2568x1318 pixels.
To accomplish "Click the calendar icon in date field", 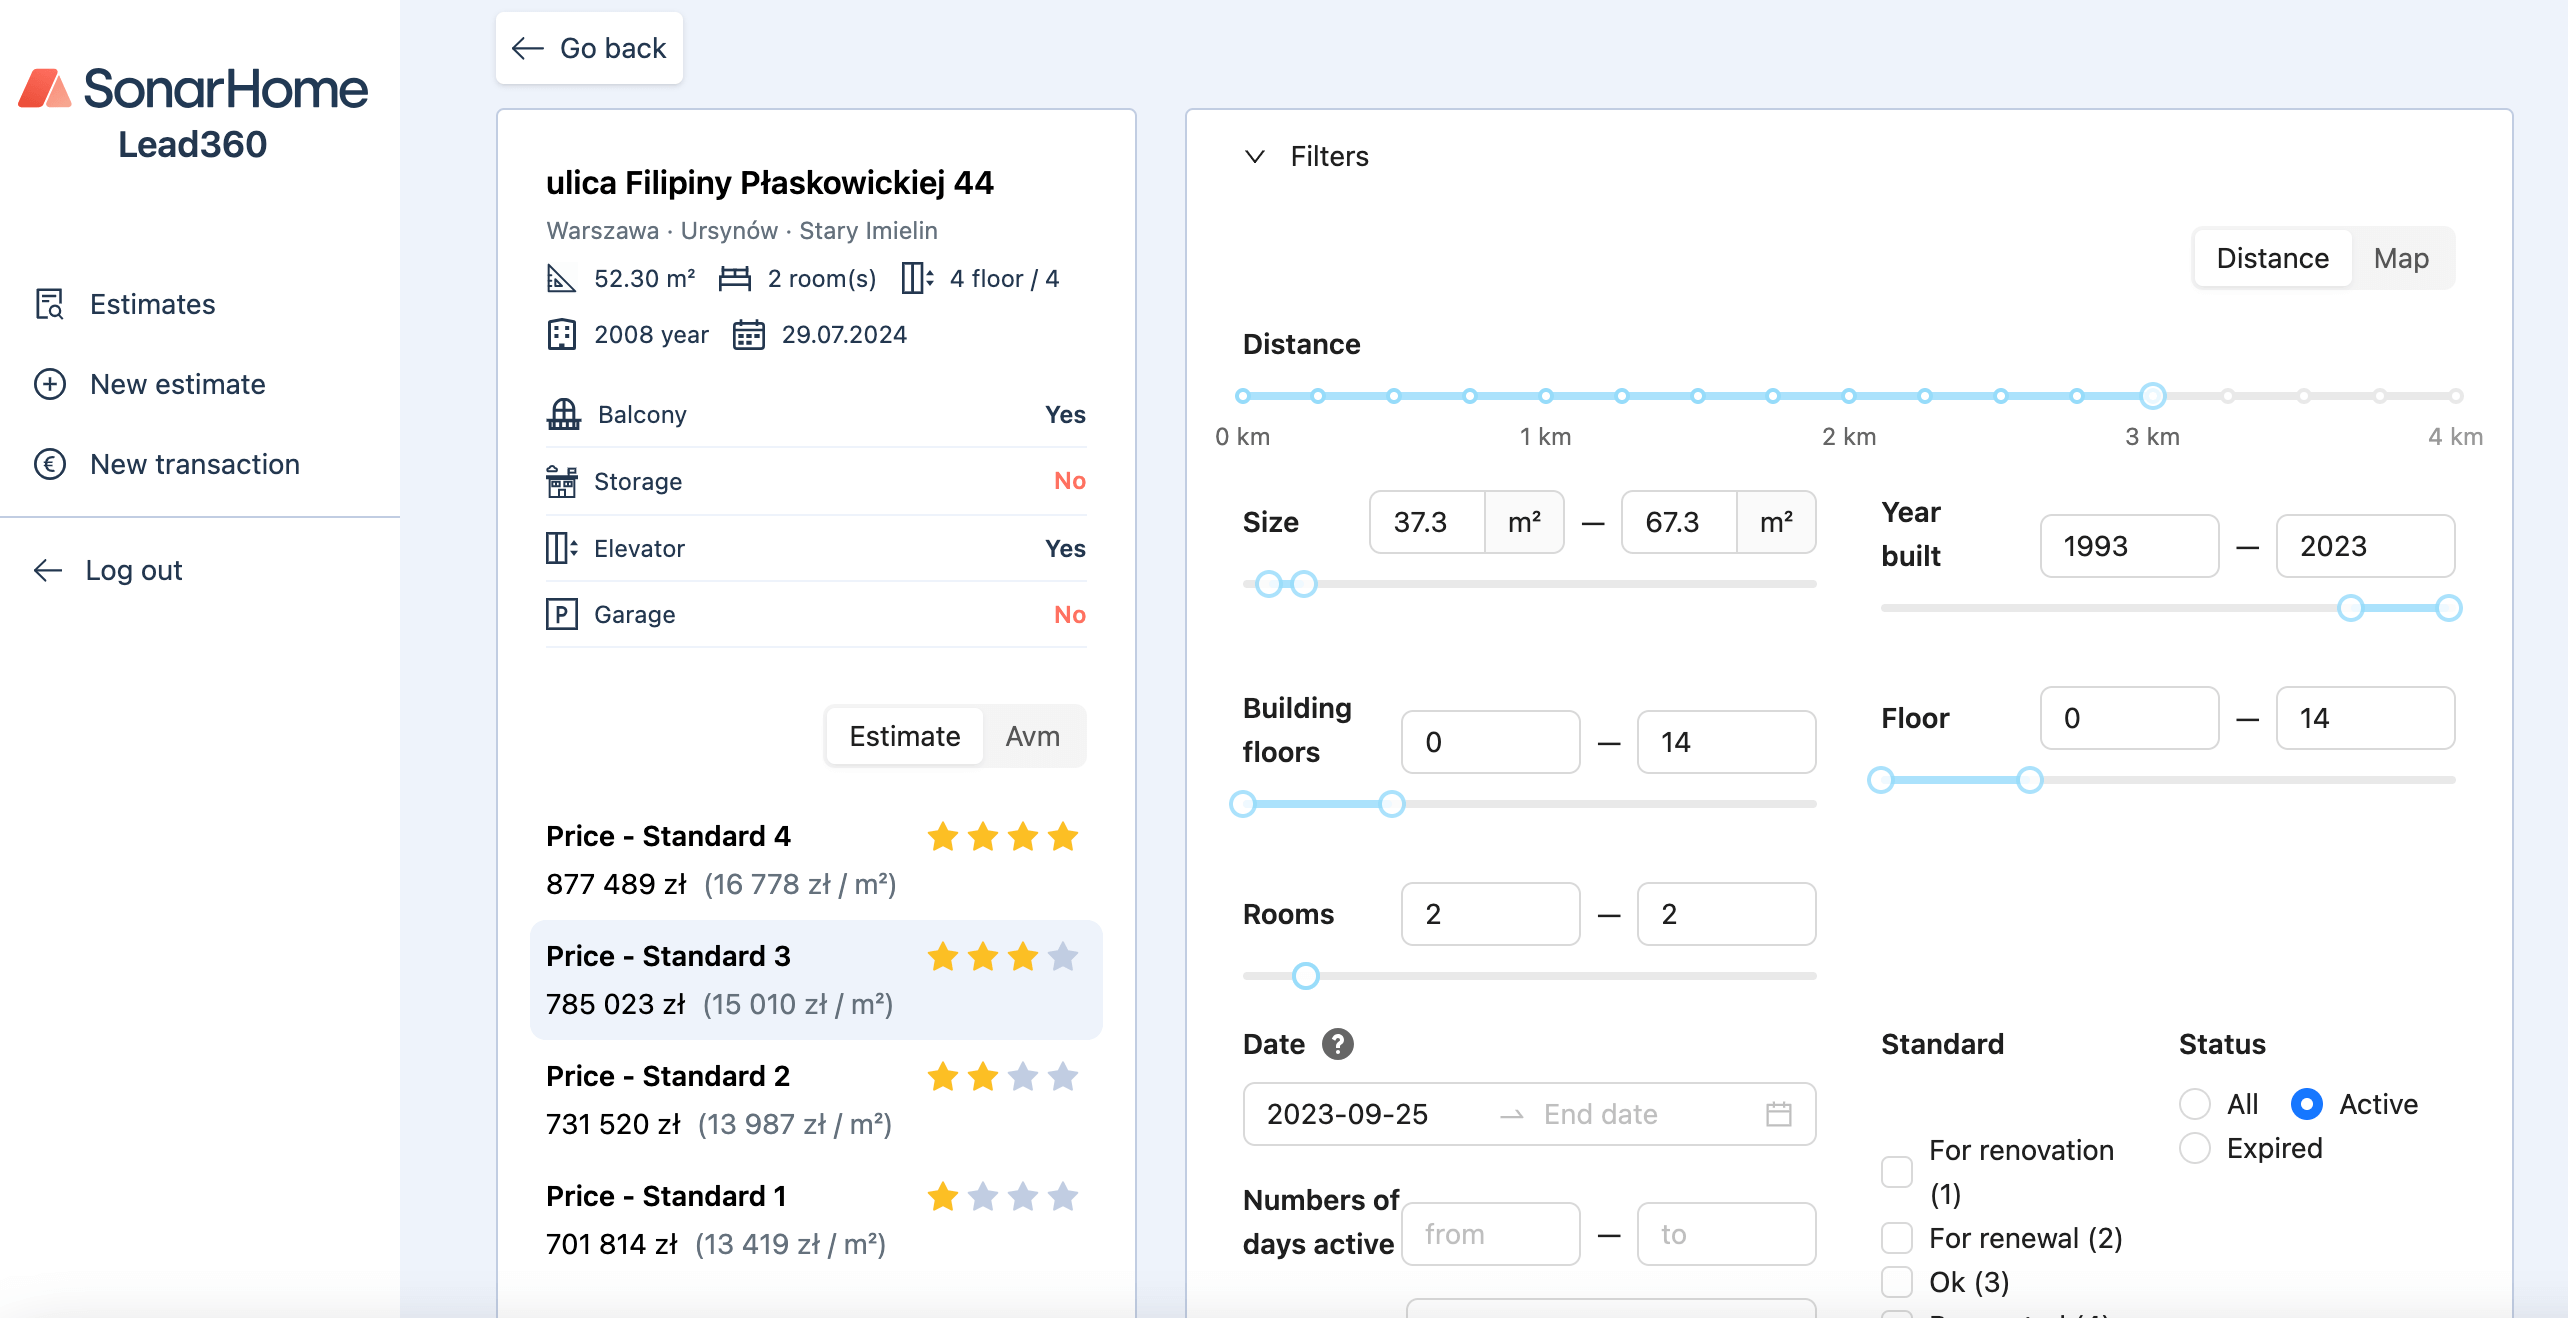I will pyautogui.click(x=1778, y=1114).
